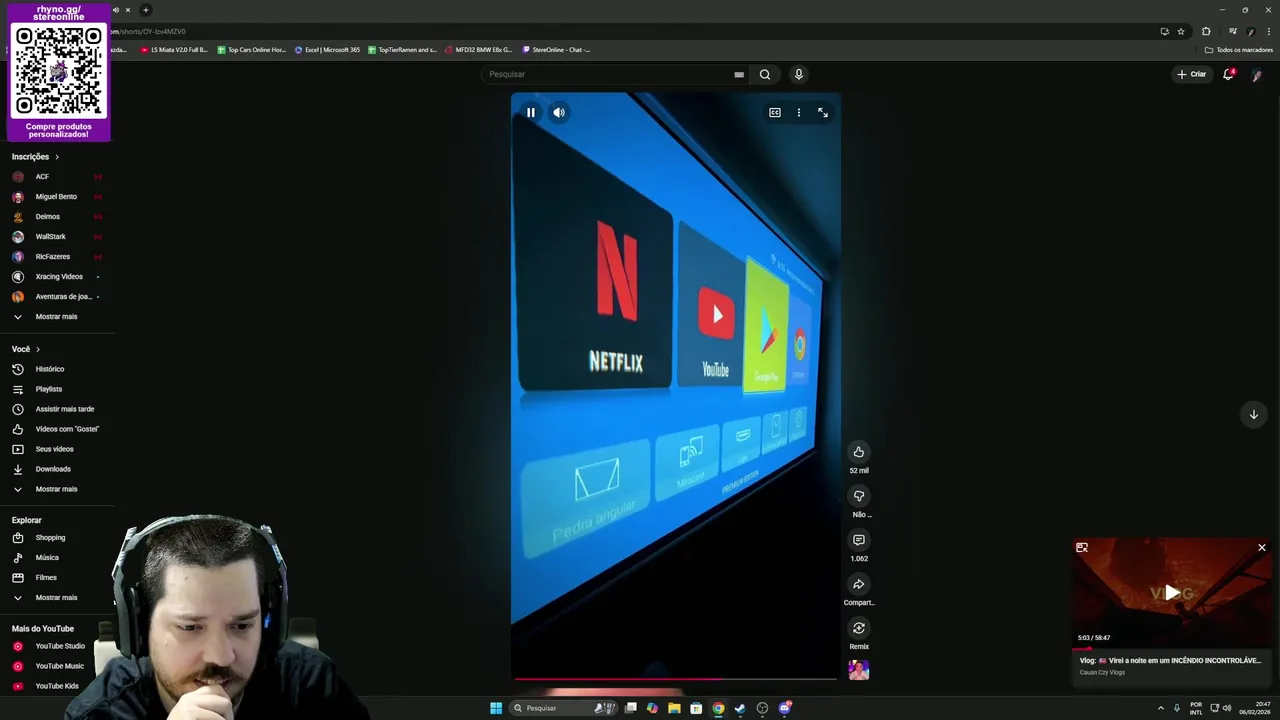Open Miguel Bento channel

point(57,197)
